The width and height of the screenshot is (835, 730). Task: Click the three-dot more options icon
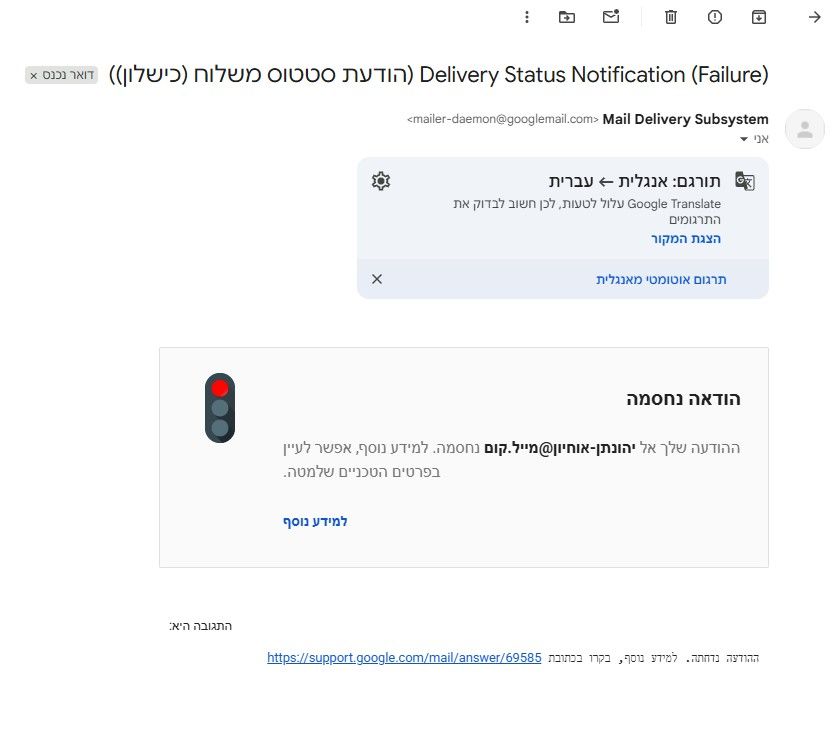[527, 18]
